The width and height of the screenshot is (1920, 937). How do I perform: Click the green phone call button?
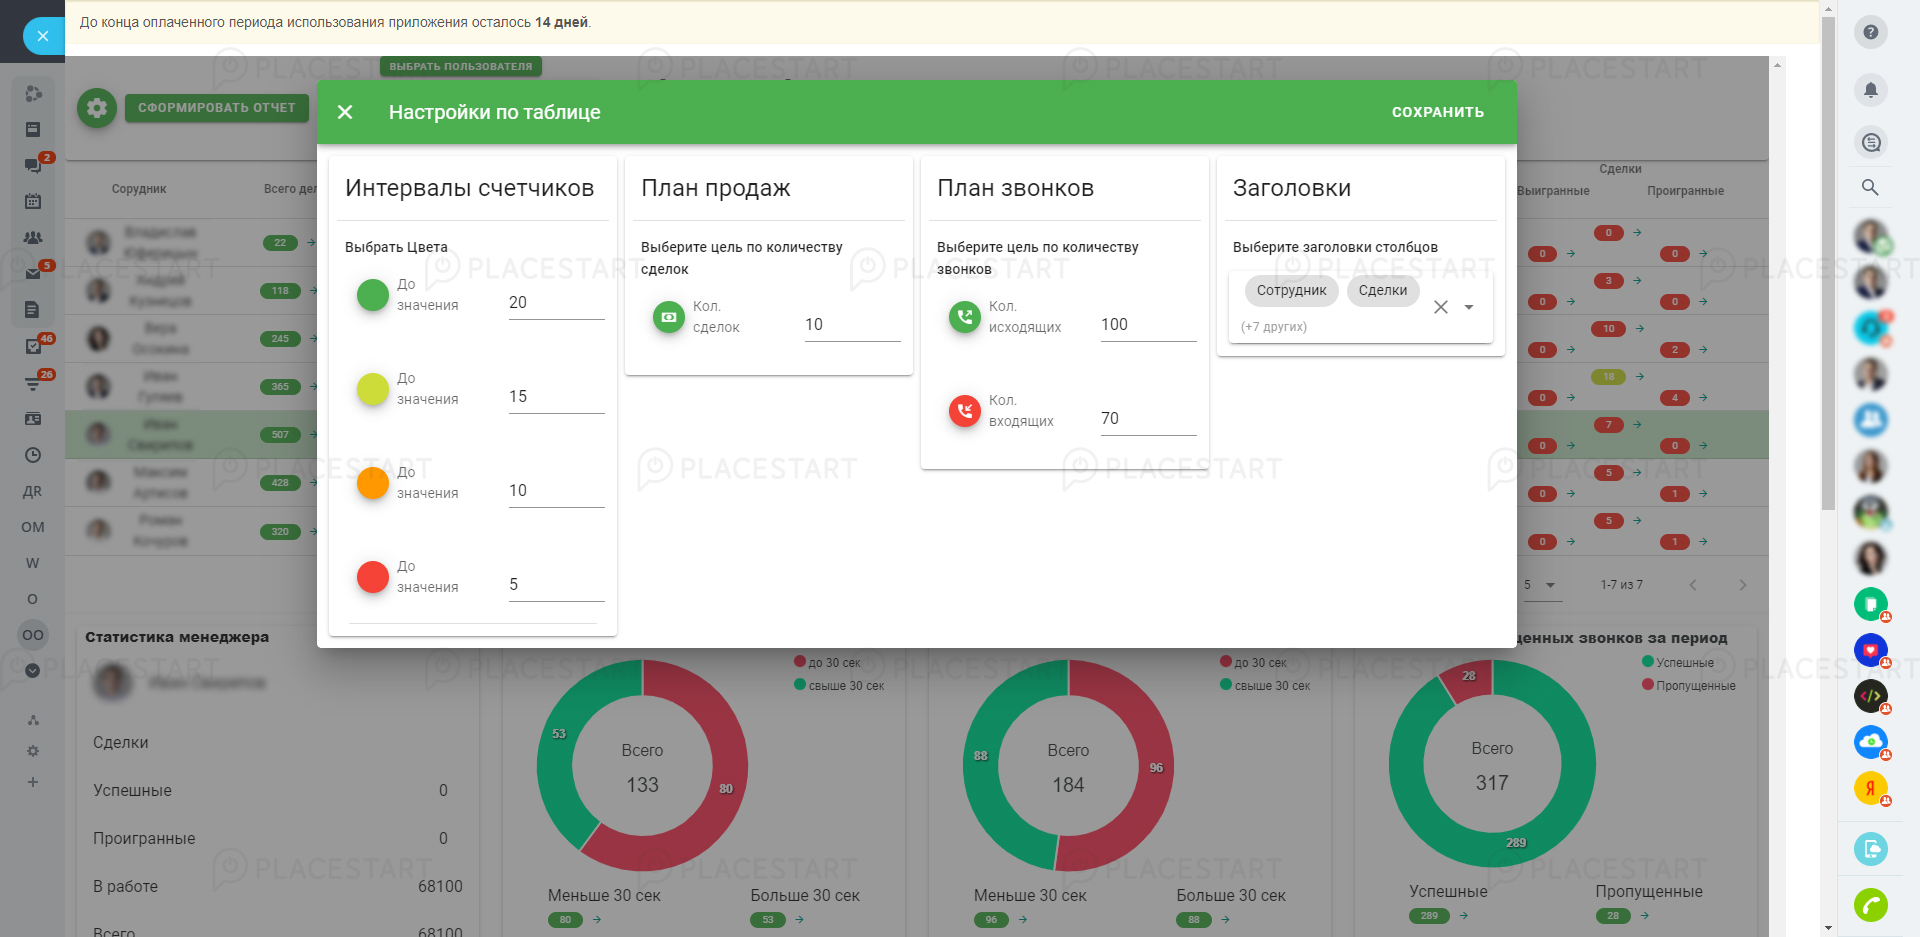pos(1870,905)
